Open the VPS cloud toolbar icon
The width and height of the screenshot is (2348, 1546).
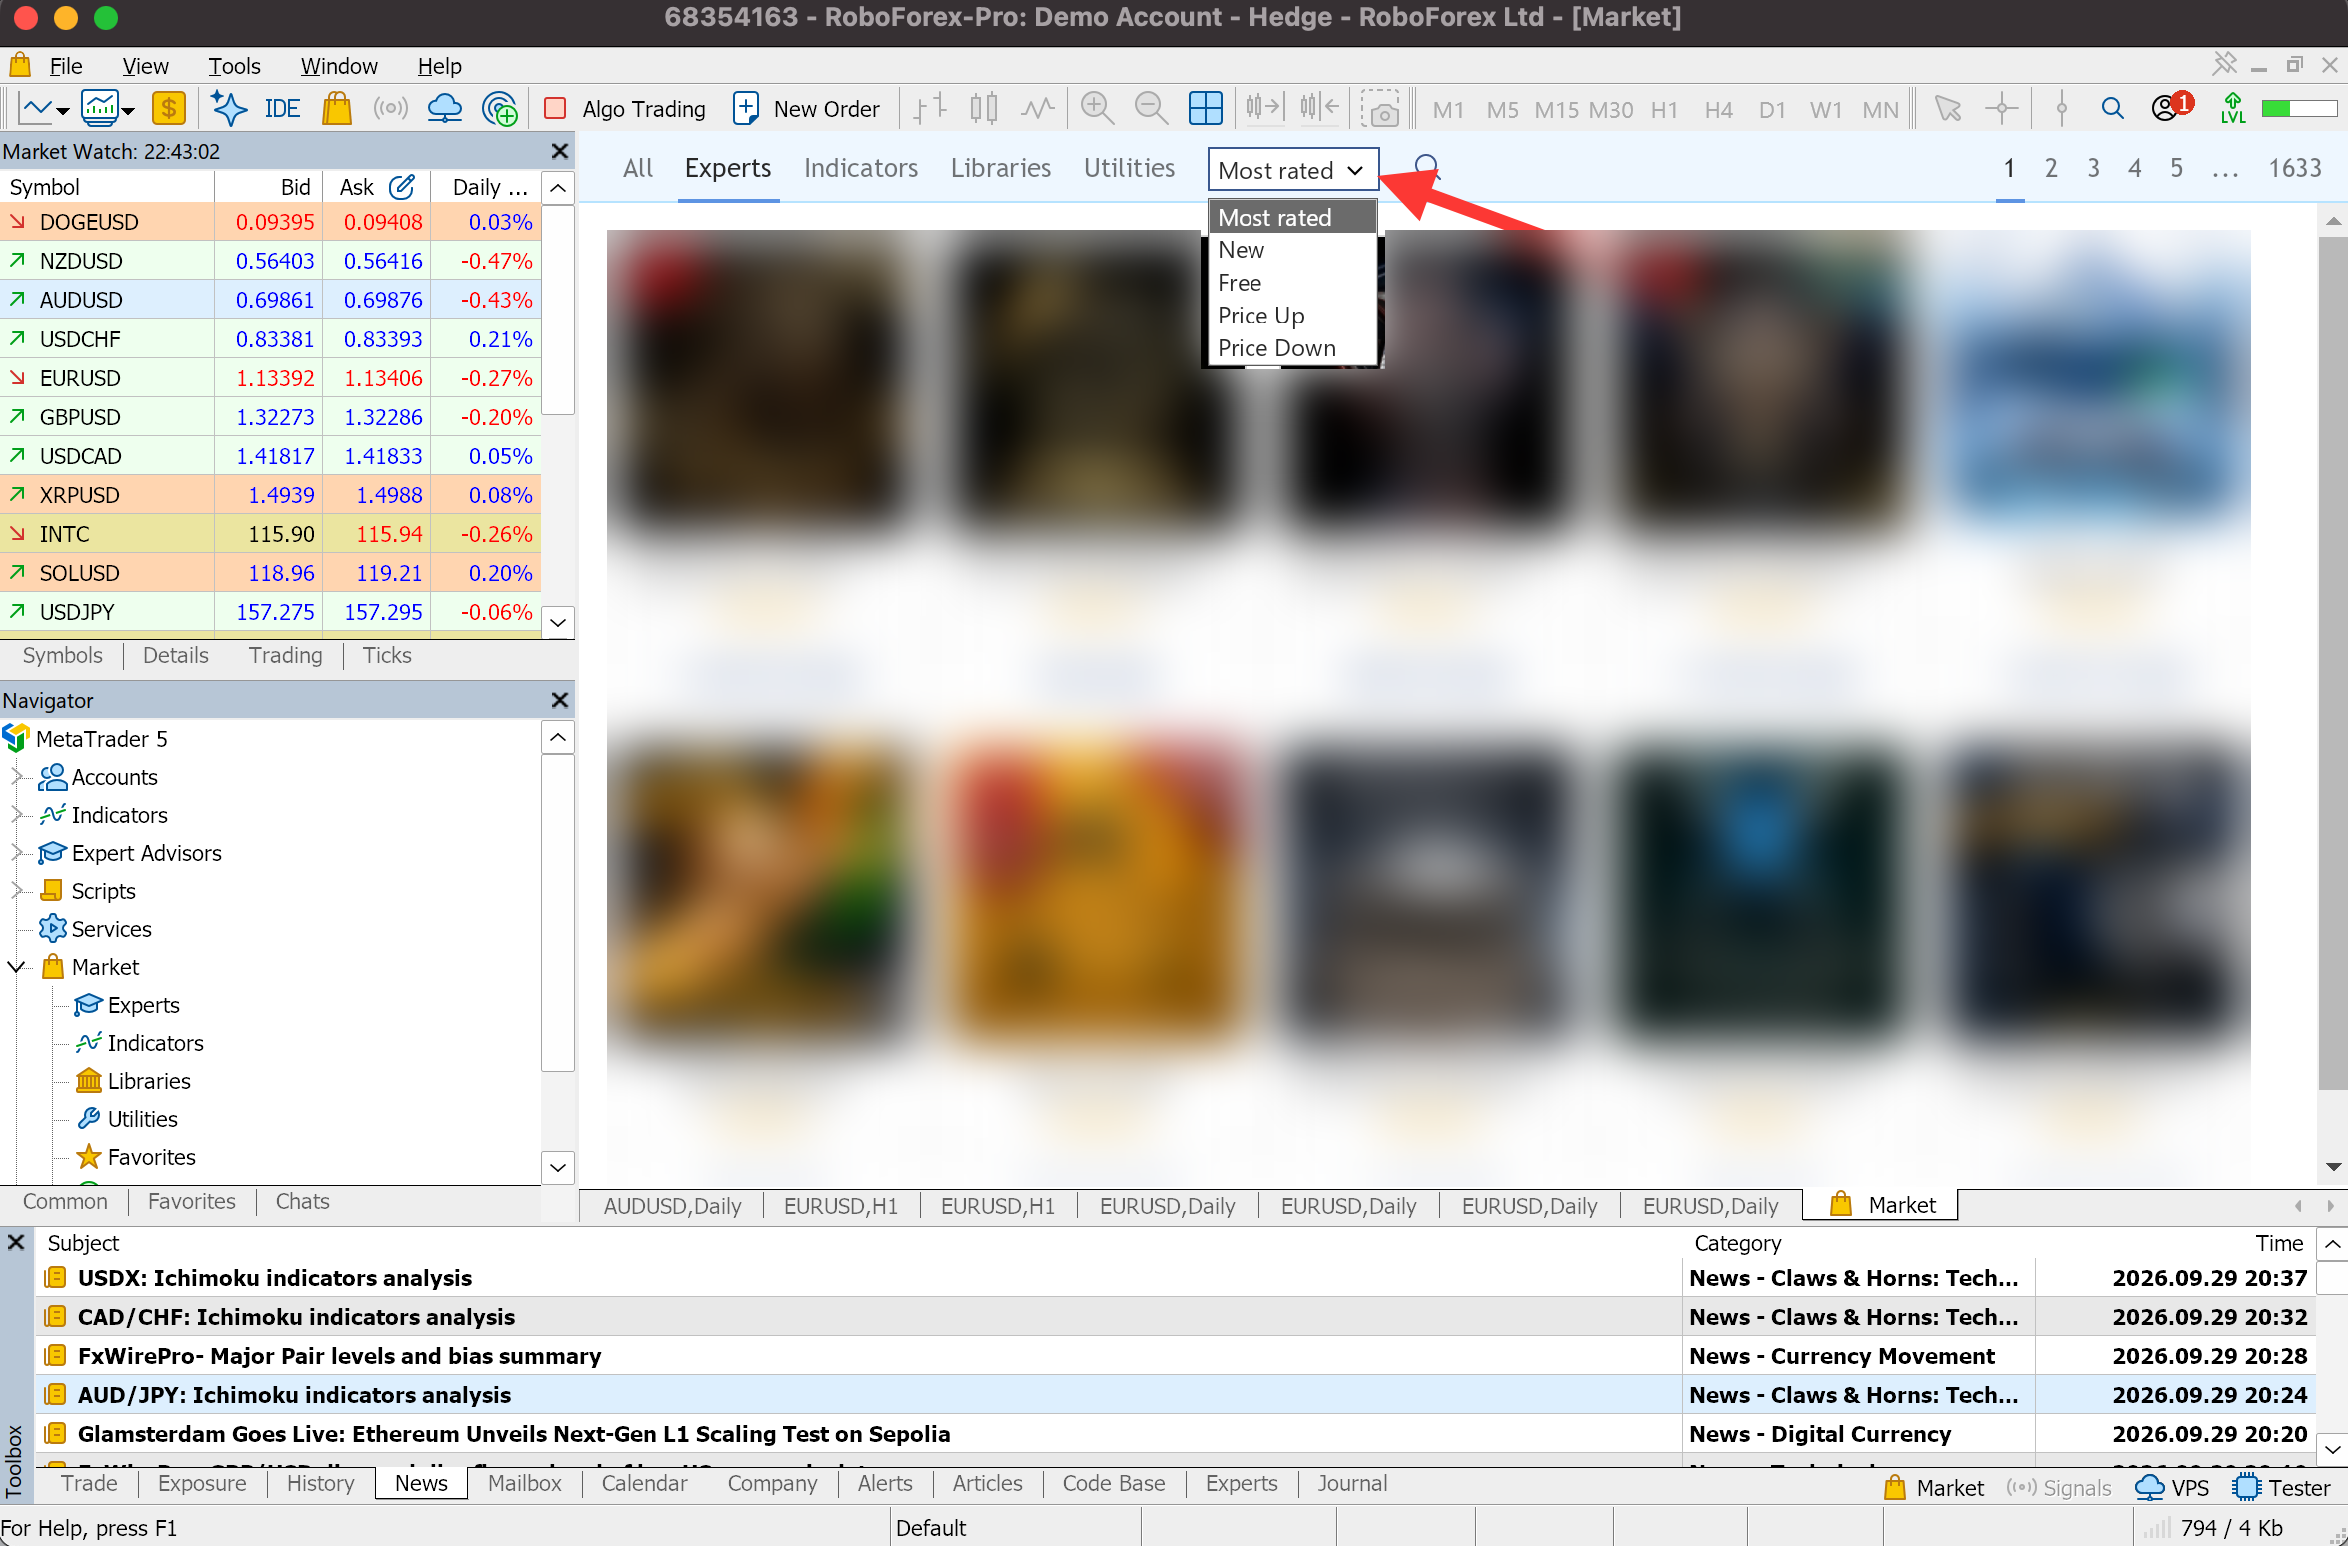pyautogui.click(x=444, y=108)
